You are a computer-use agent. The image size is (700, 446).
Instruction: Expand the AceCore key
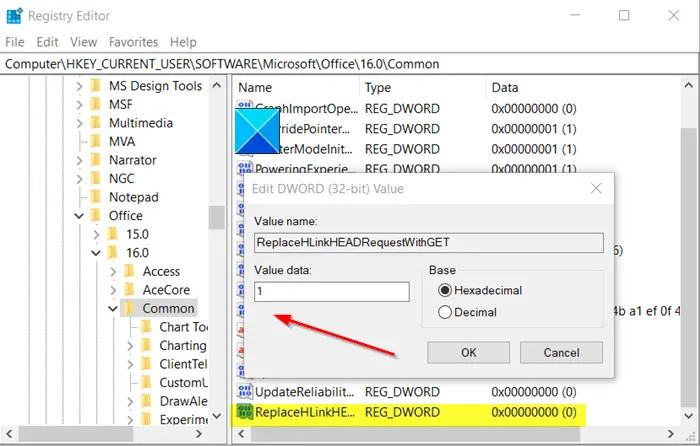[113, 290]
